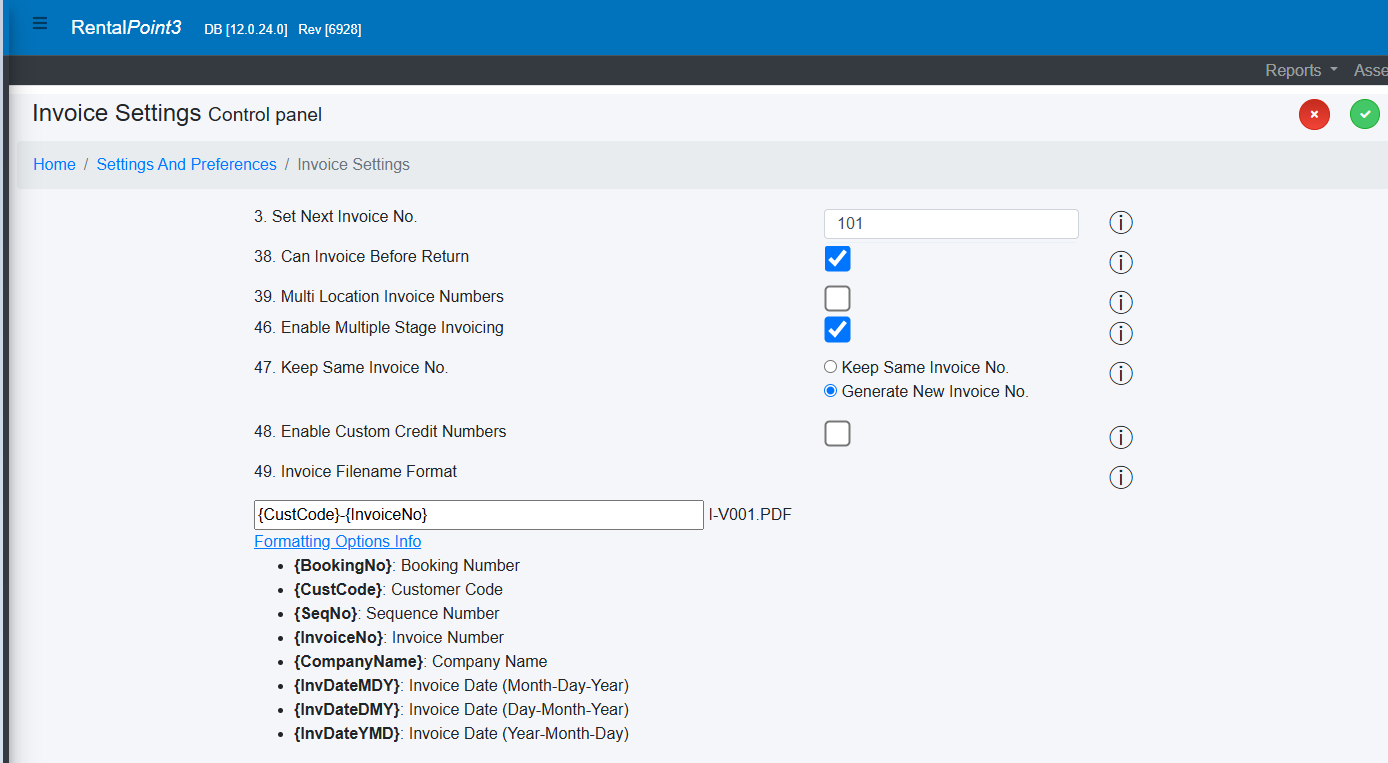The image size is (1388, 763).
Task: Open the Reports dropdown menu
Action: click(x=1301, y=70)
